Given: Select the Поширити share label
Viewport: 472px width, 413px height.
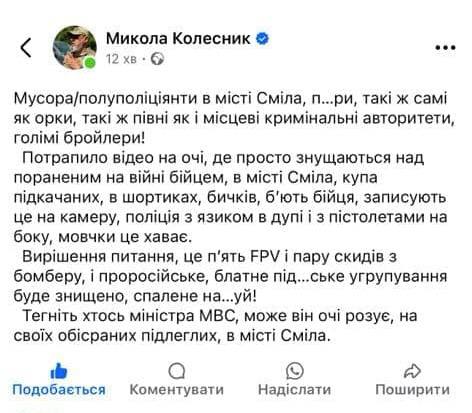Looking at the screenshot, I should 413,389.
